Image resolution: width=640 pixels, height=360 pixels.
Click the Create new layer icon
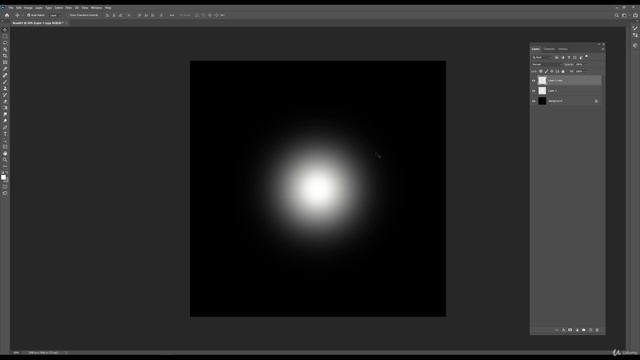coord(590,330)
